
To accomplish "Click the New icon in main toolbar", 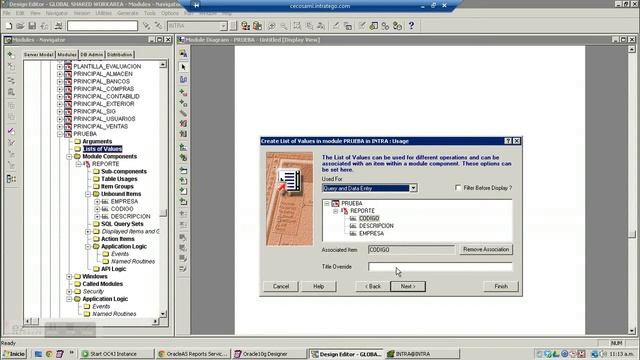I will coord(9,26).
